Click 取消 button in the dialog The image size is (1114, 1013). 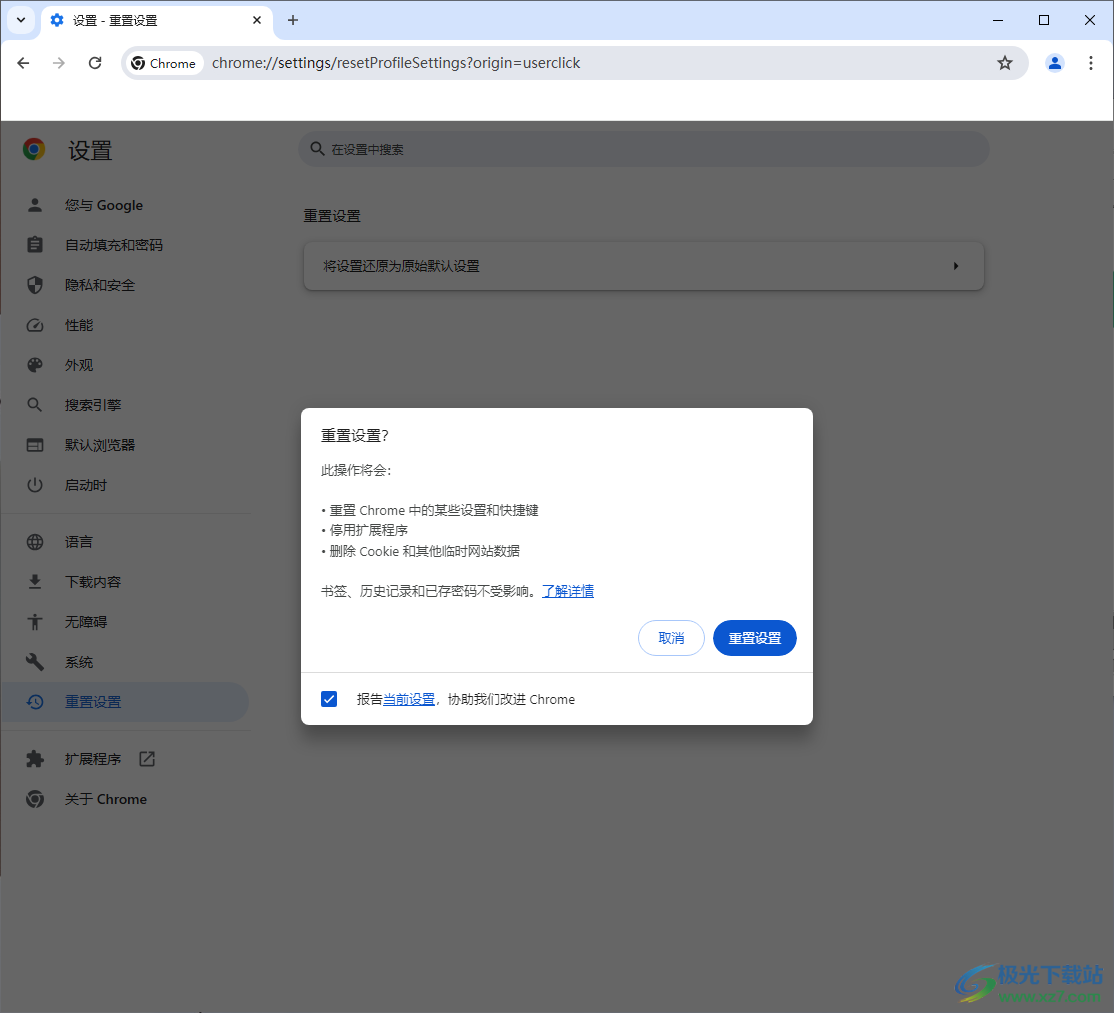[x=671, y=638]
